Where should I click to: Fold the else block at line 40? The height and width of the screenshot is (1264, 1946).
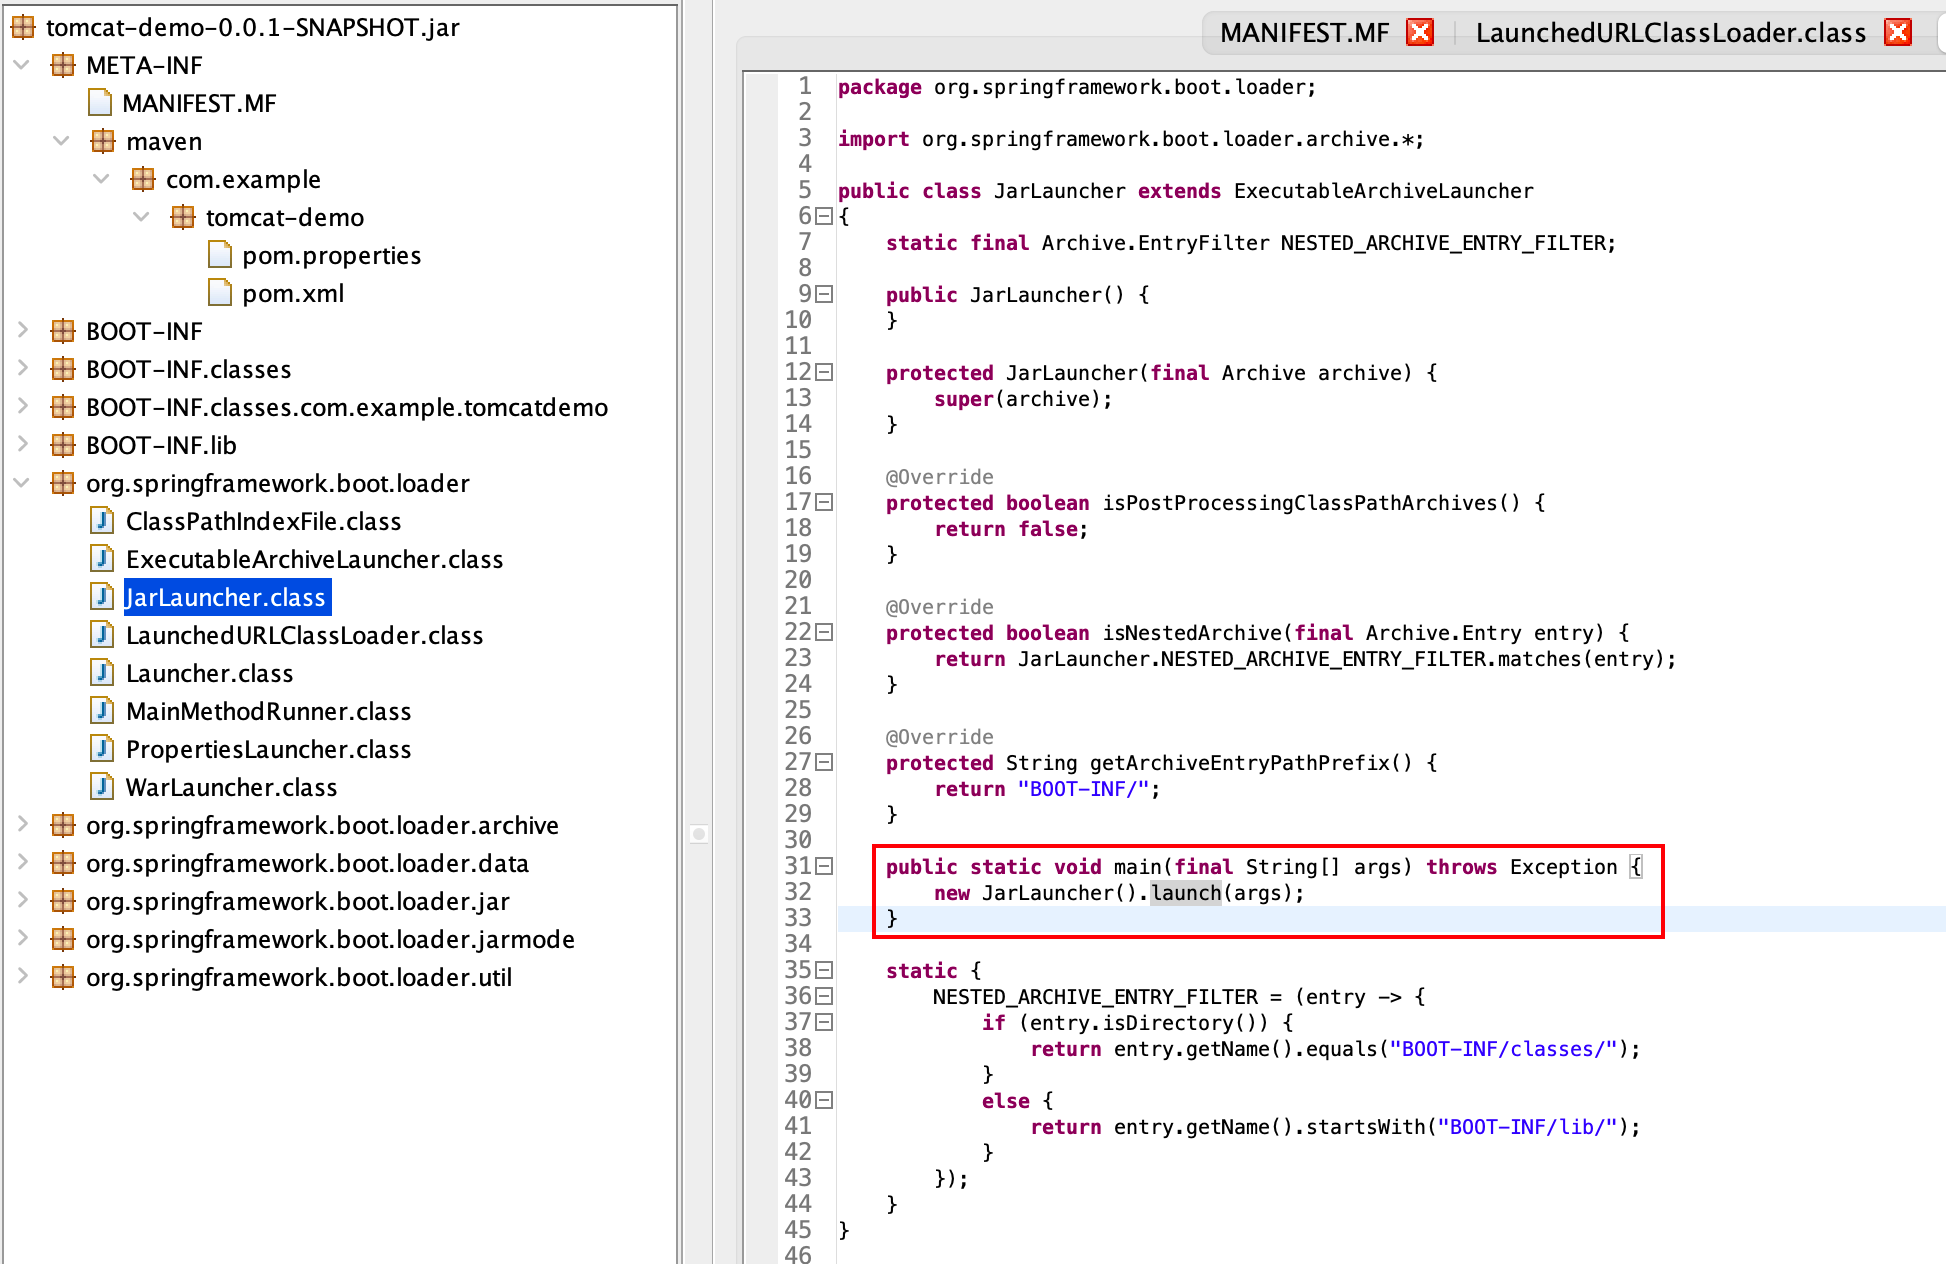pos(824,1100)
